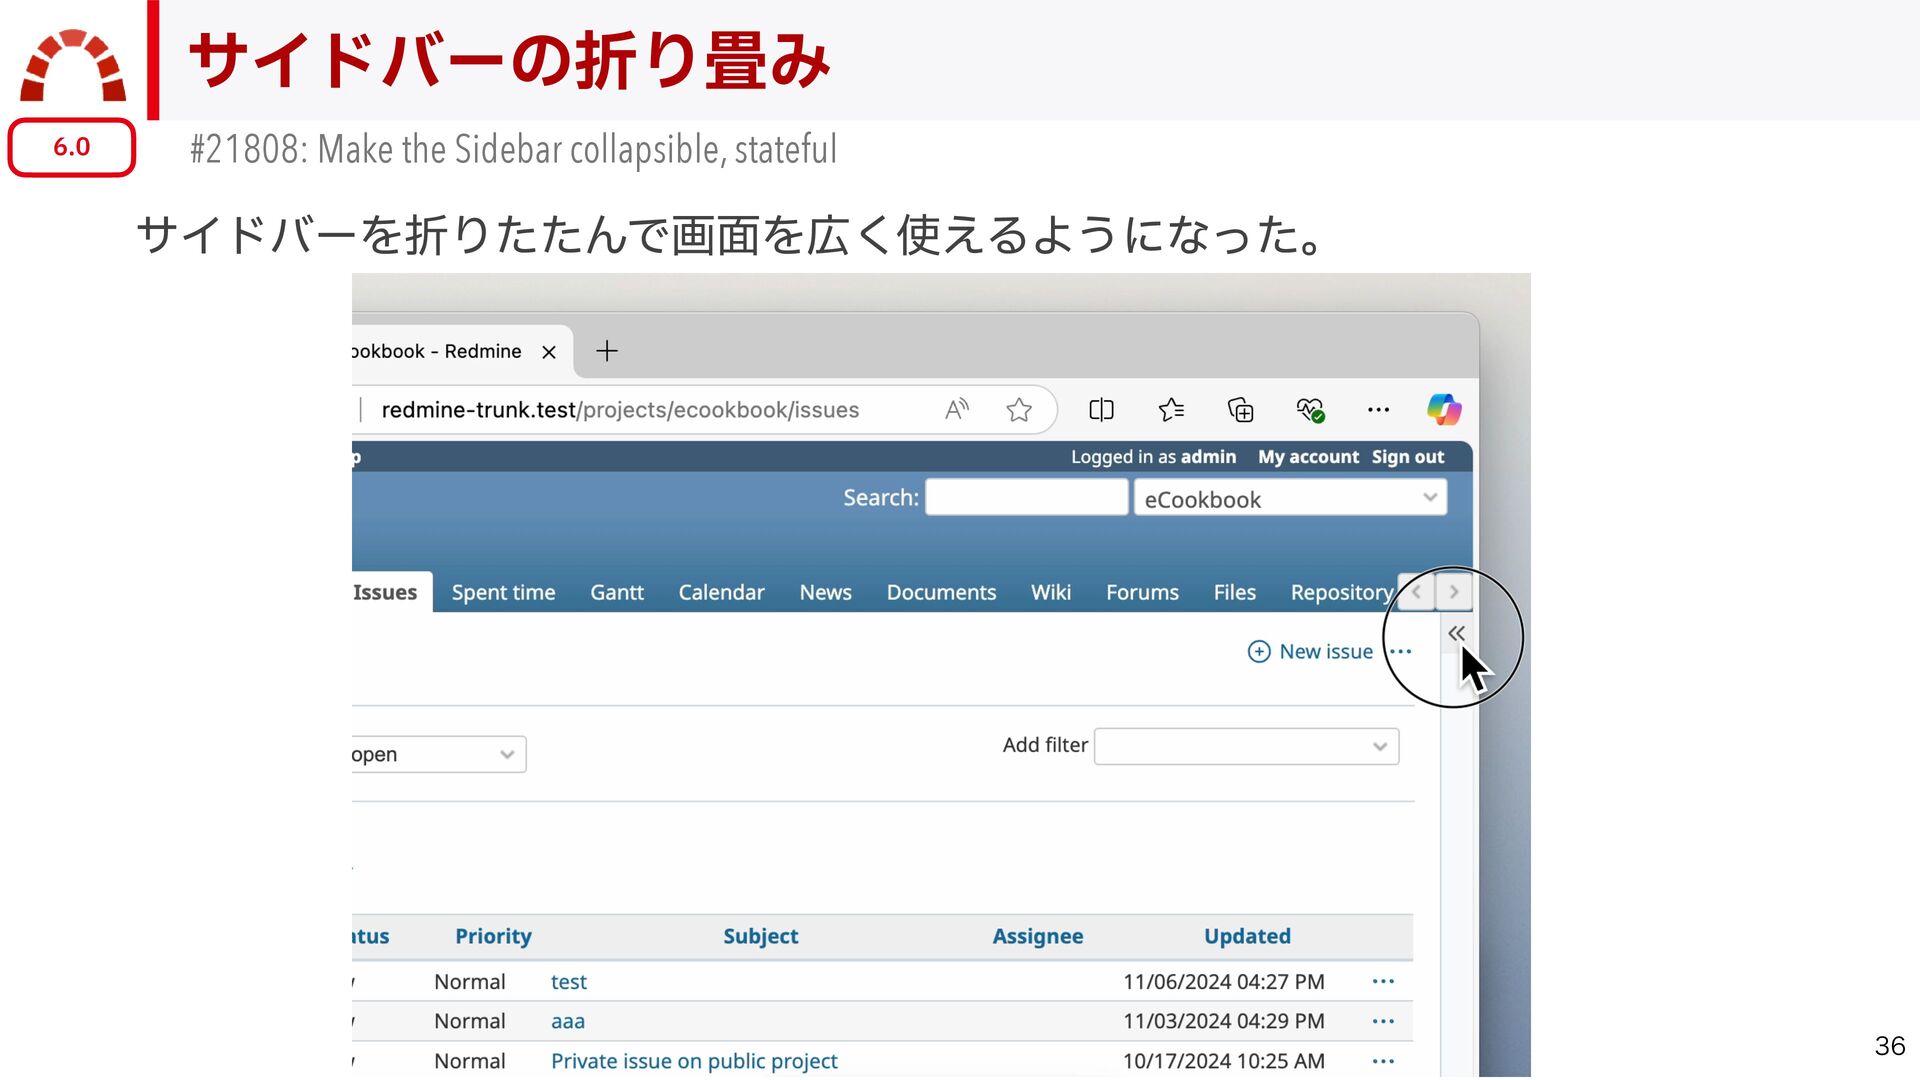Open actions menu for 'test' issue row

pos(1383,981)
